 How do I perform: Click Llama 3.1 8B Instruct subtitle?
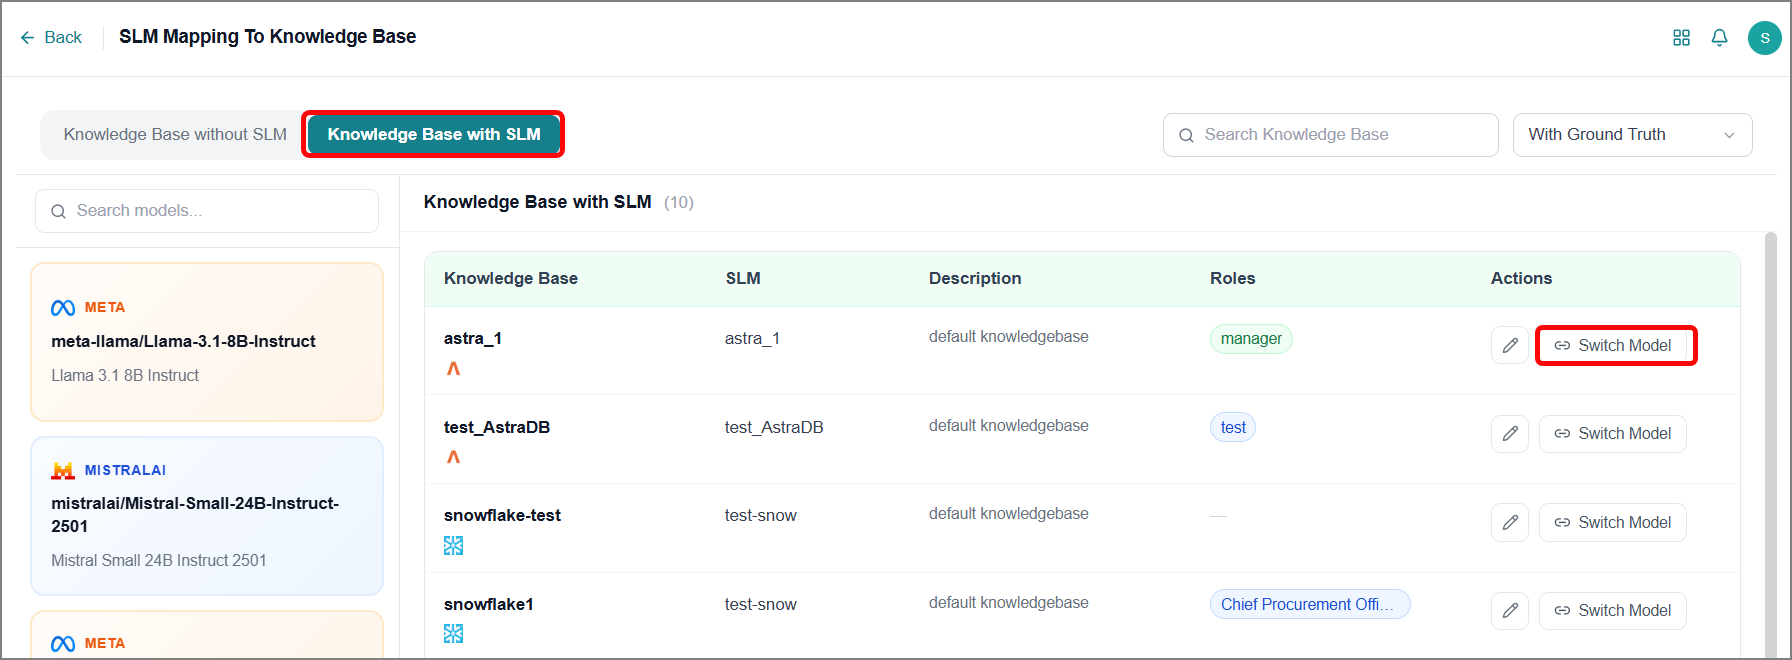[125, 375]
